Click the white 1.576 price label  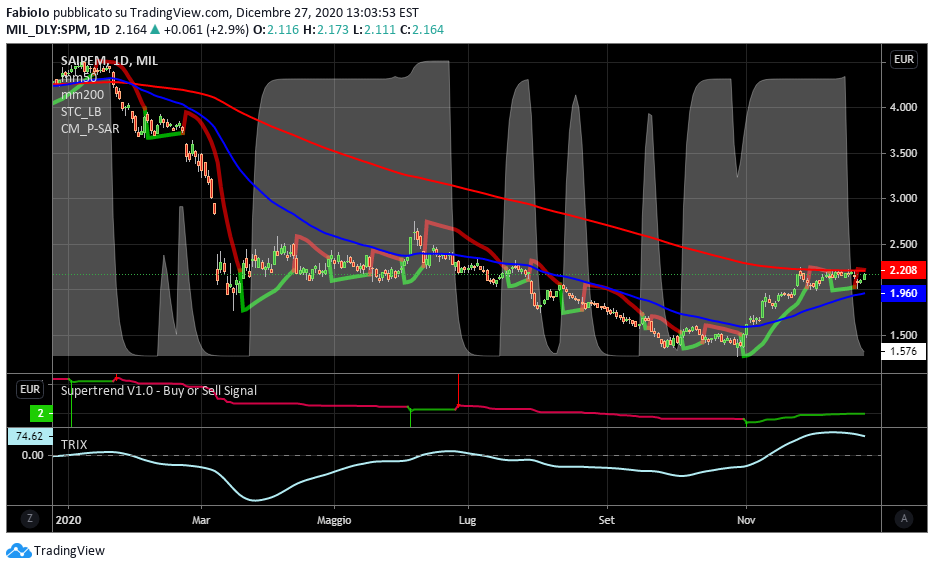(902, 351)
